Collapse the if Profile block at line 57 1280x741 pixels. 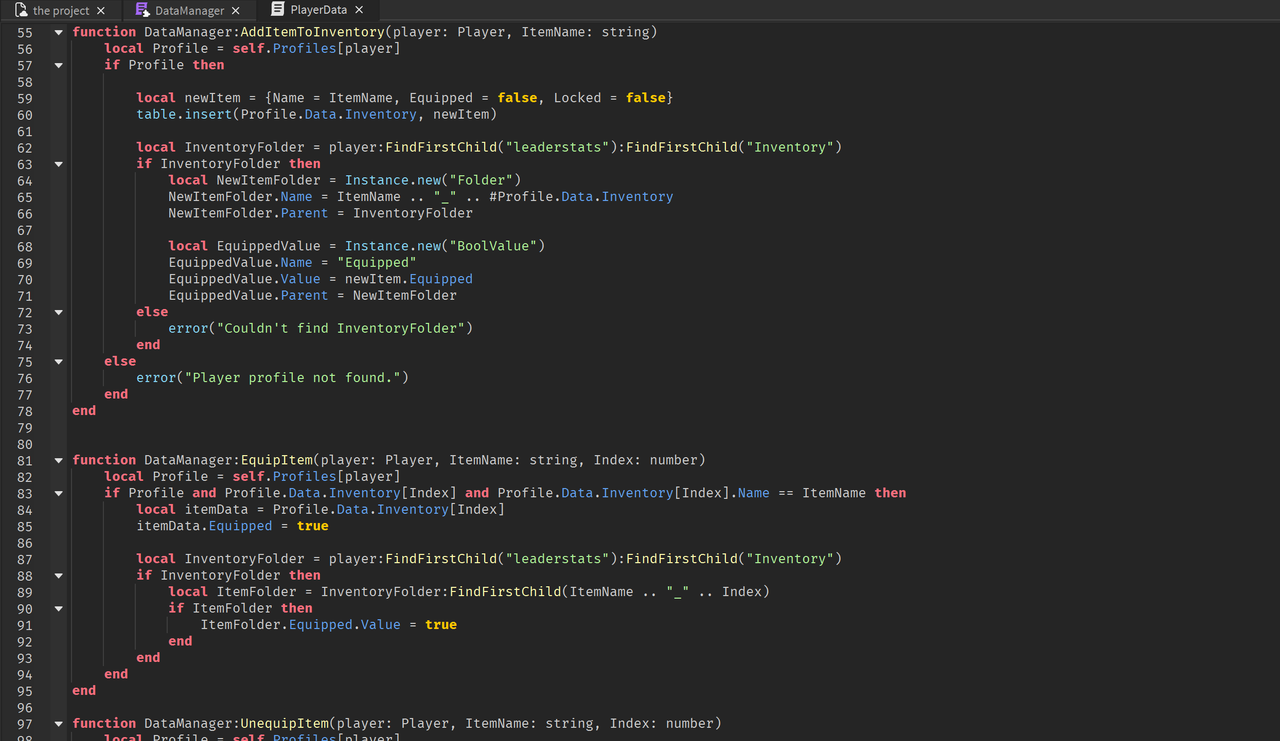click(x=57, y=65)
